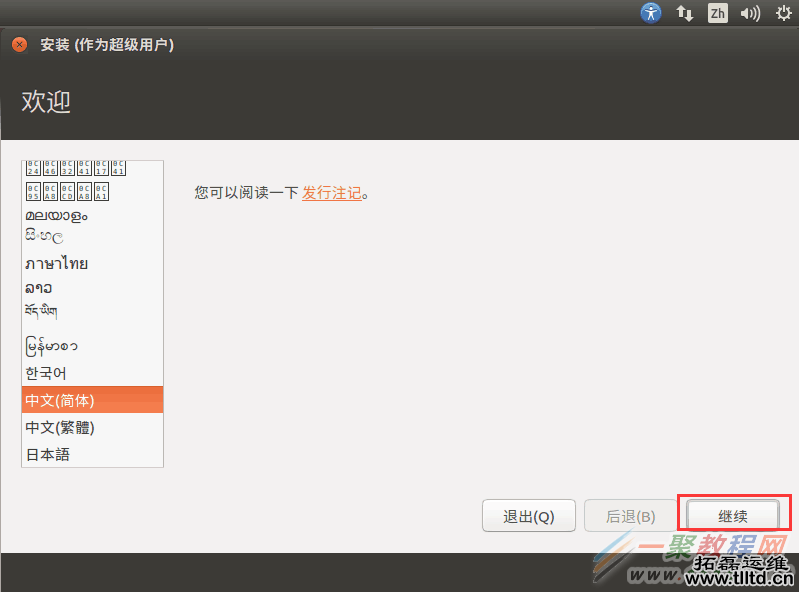Open the network connections indicator

coord(684,13)
